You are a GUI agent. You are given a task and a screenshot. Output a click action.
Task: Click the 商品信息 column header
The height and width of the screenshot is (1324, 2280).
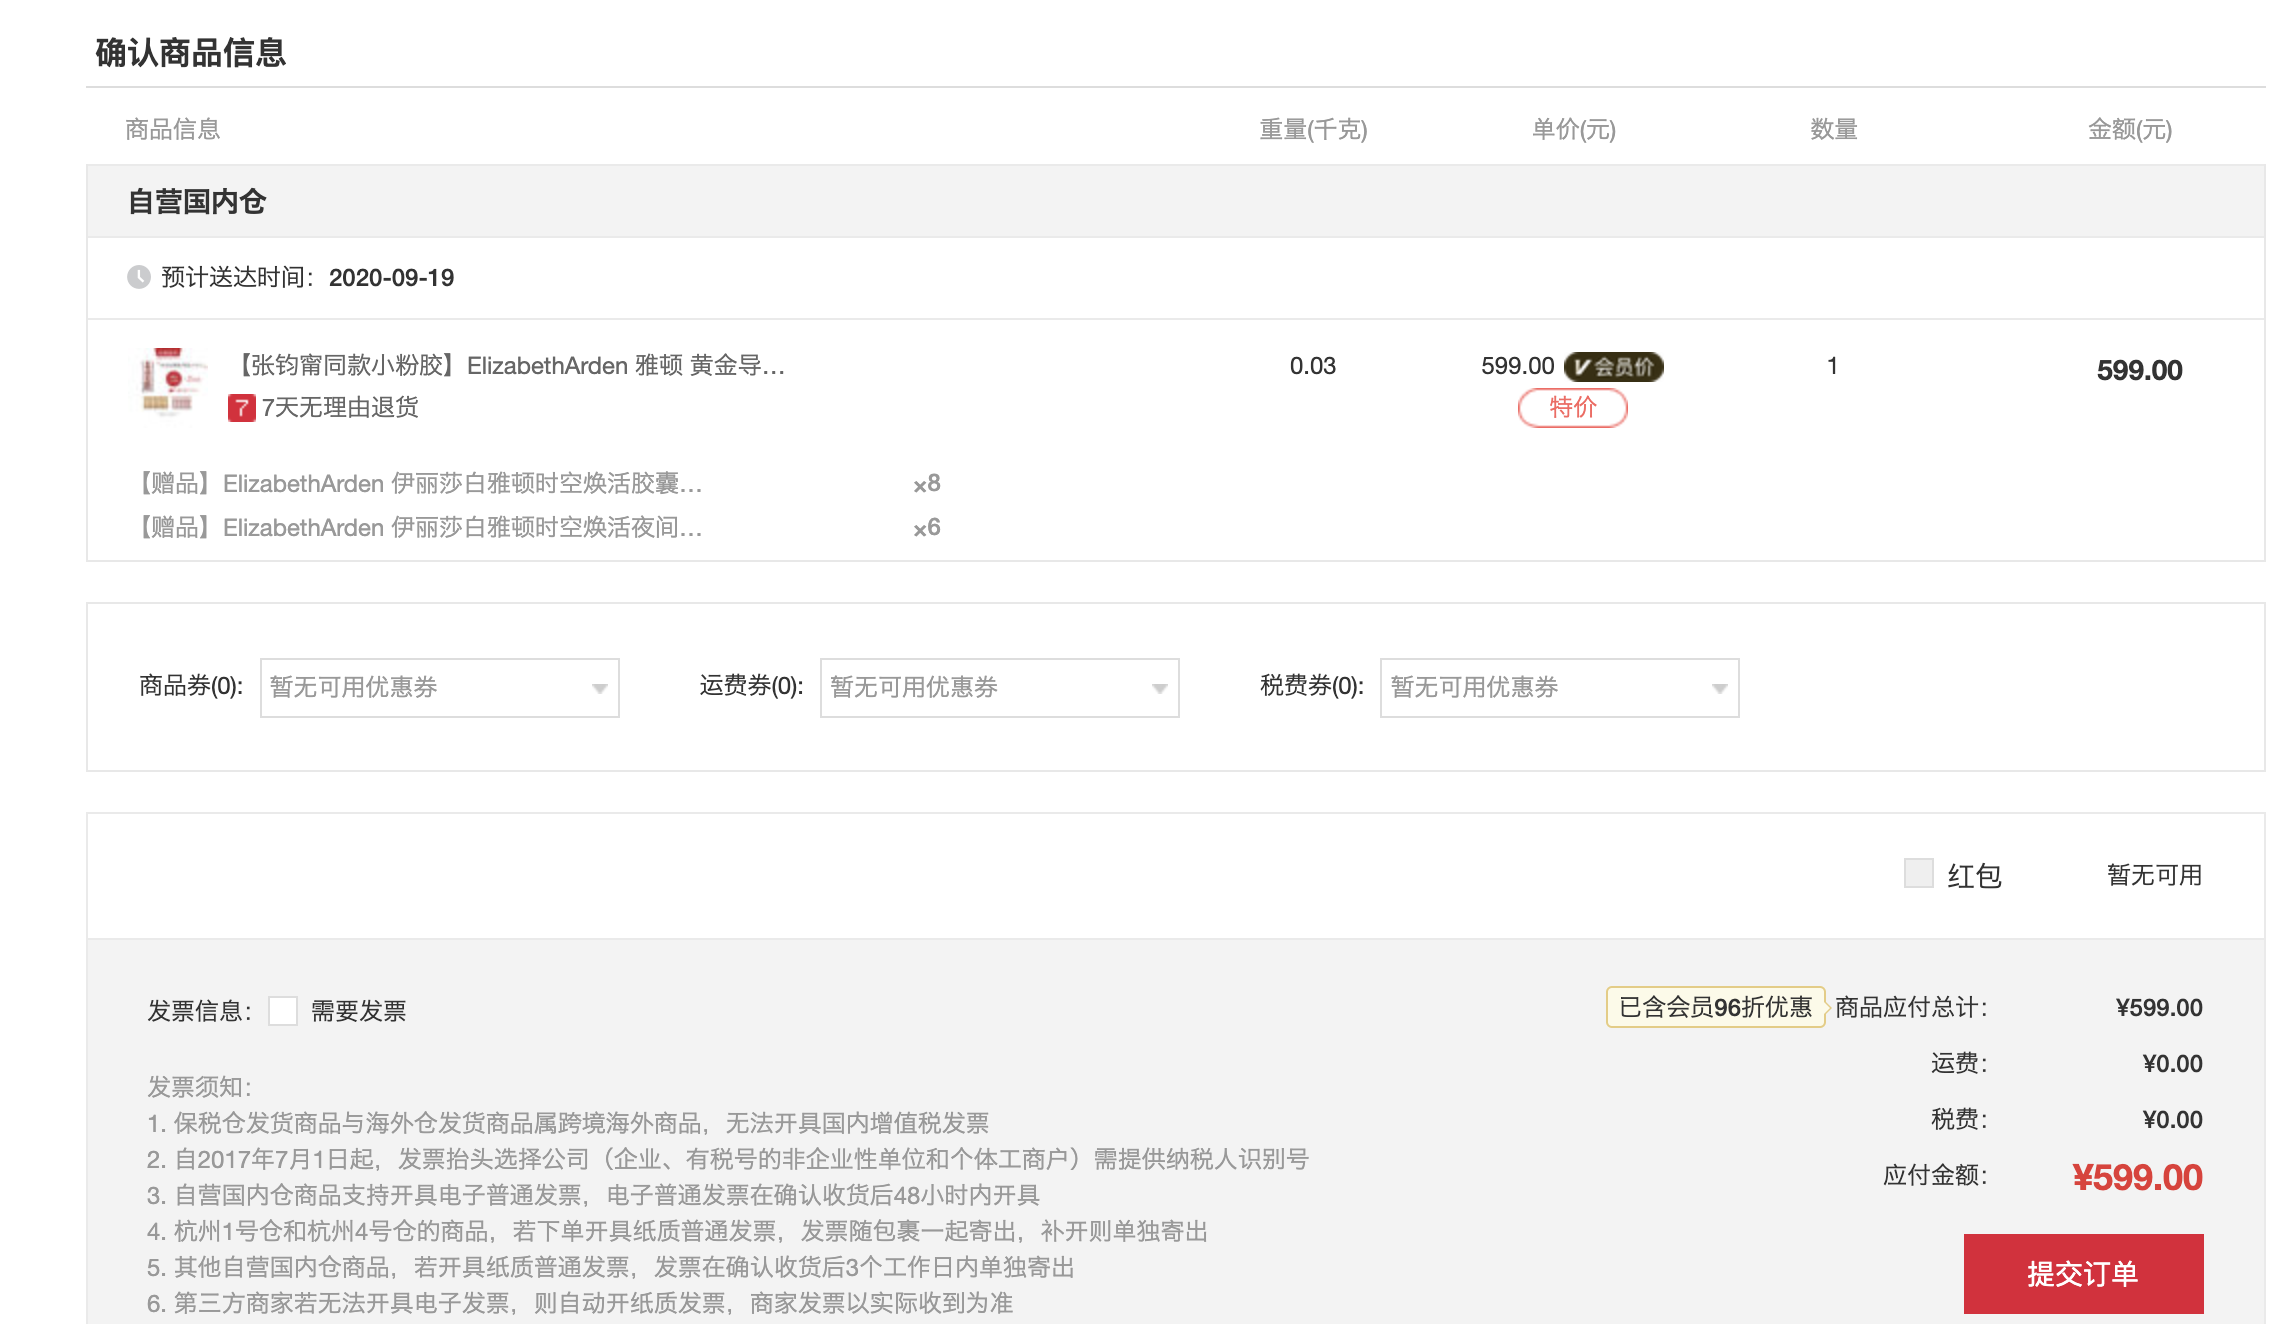pos(172,130)
